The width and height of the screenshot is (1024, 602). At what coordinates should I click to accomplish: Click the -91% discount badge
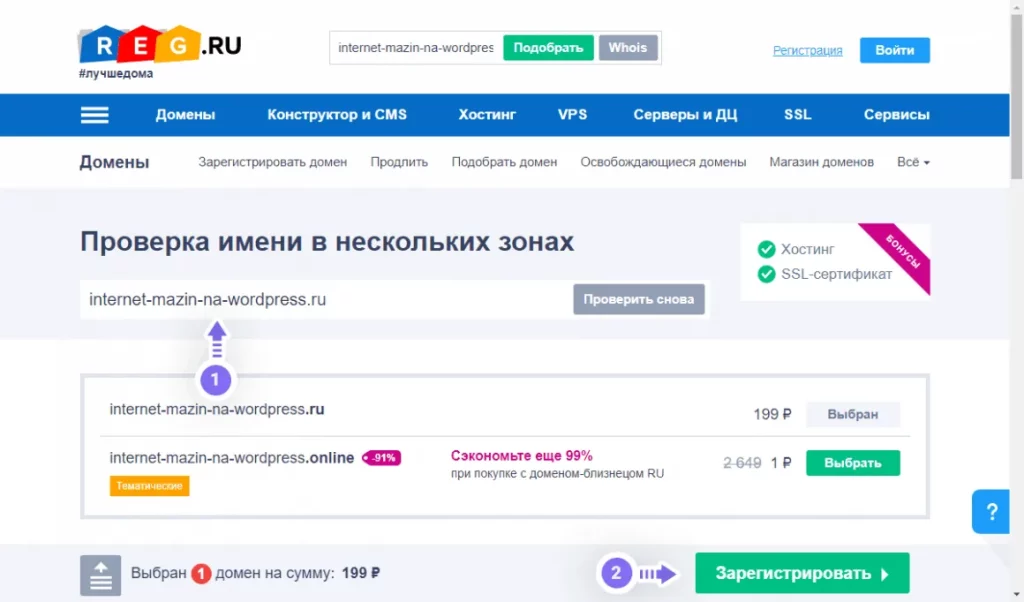click(382, 458)
